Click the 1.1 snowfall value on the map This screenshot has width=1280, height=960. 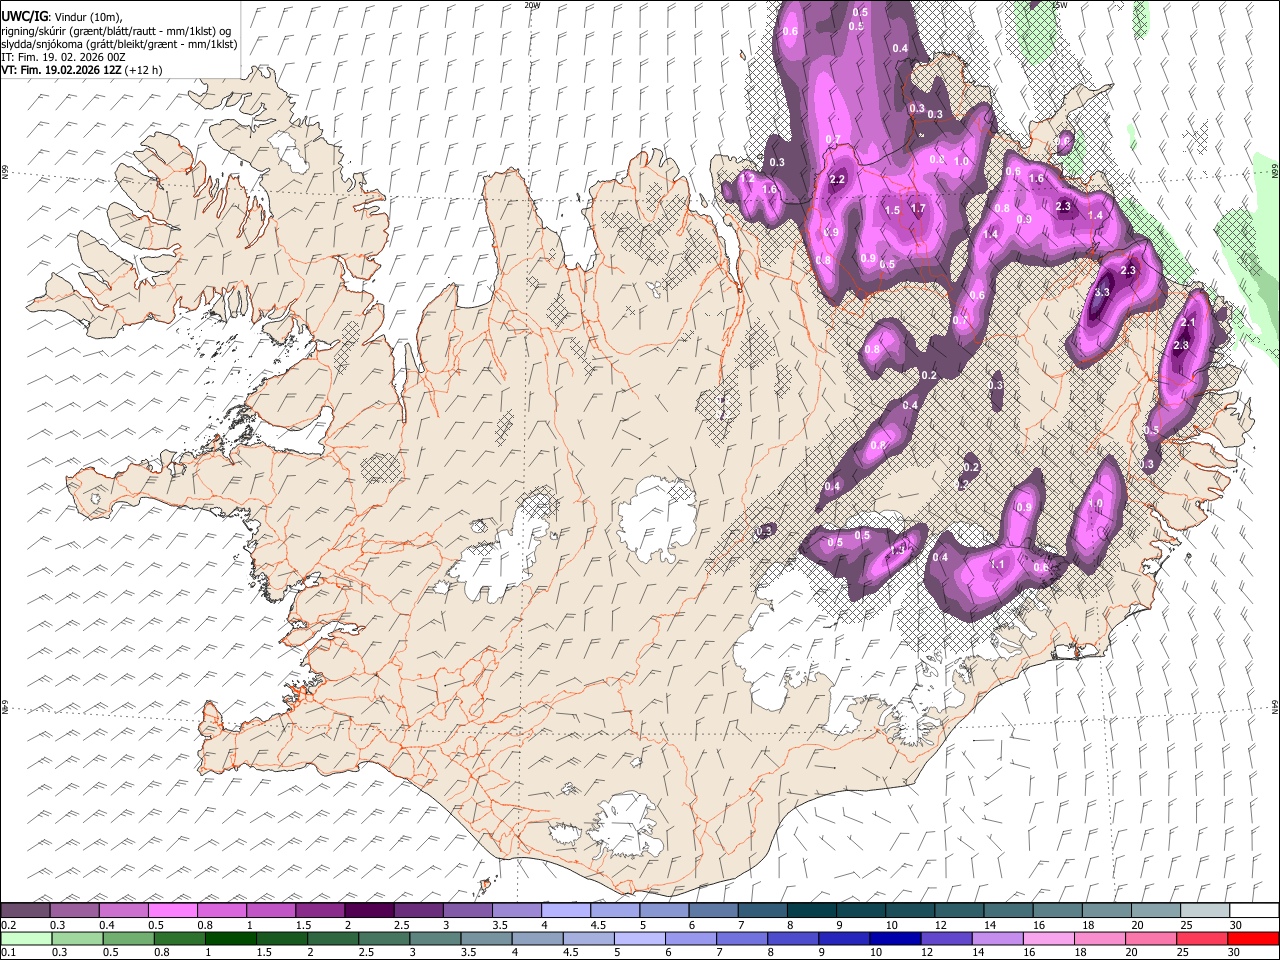[x=997, y=565]
